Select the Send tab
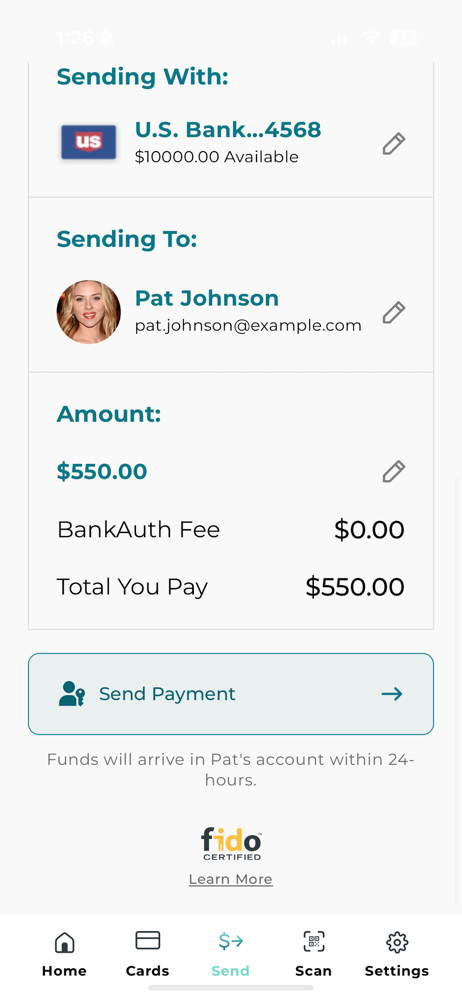This screenshot has height=1000, width=462. pos(230,954)
